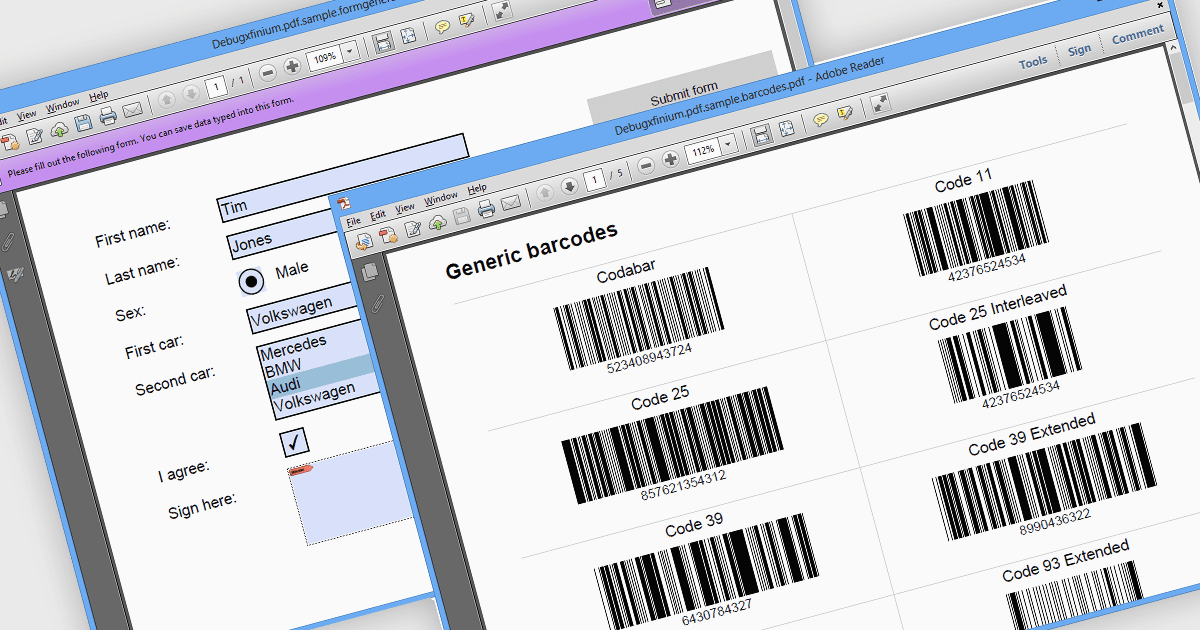Click fit full page icon in form window
Screen dimensions: 1200x630
click(x=408, y=36)
